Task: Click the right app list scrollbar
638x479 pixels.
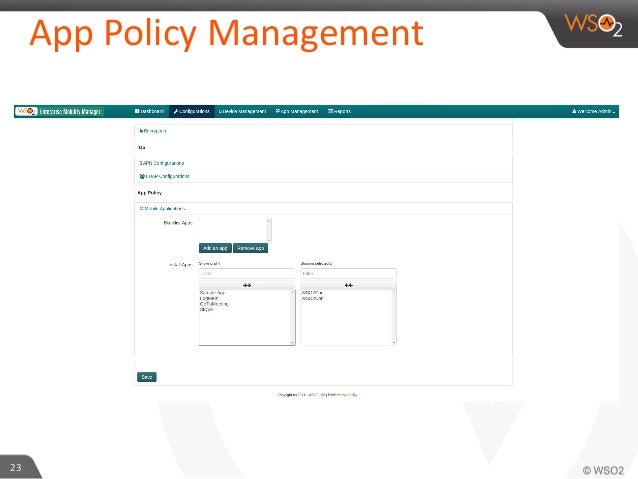Action: click(x=394, y=317)
